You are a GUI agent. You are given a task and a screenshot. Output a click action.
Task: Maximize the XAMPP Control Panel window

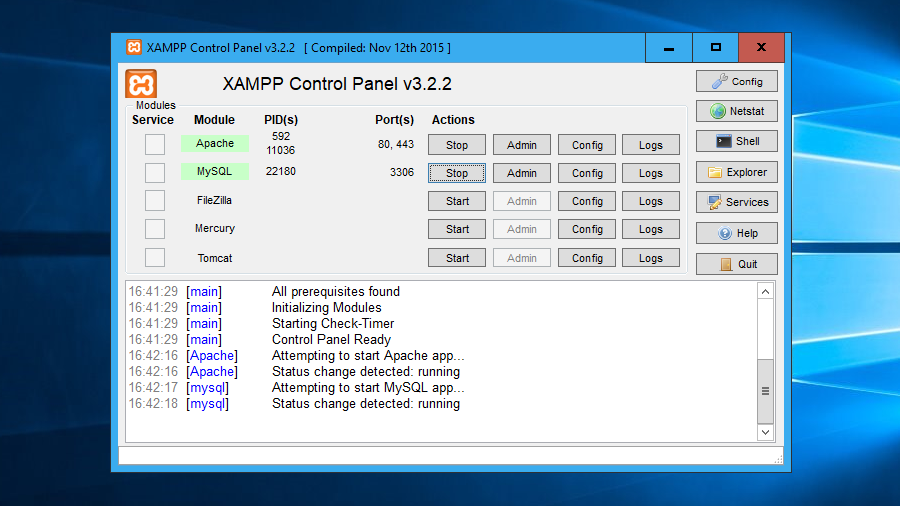[x=715, y=48]
